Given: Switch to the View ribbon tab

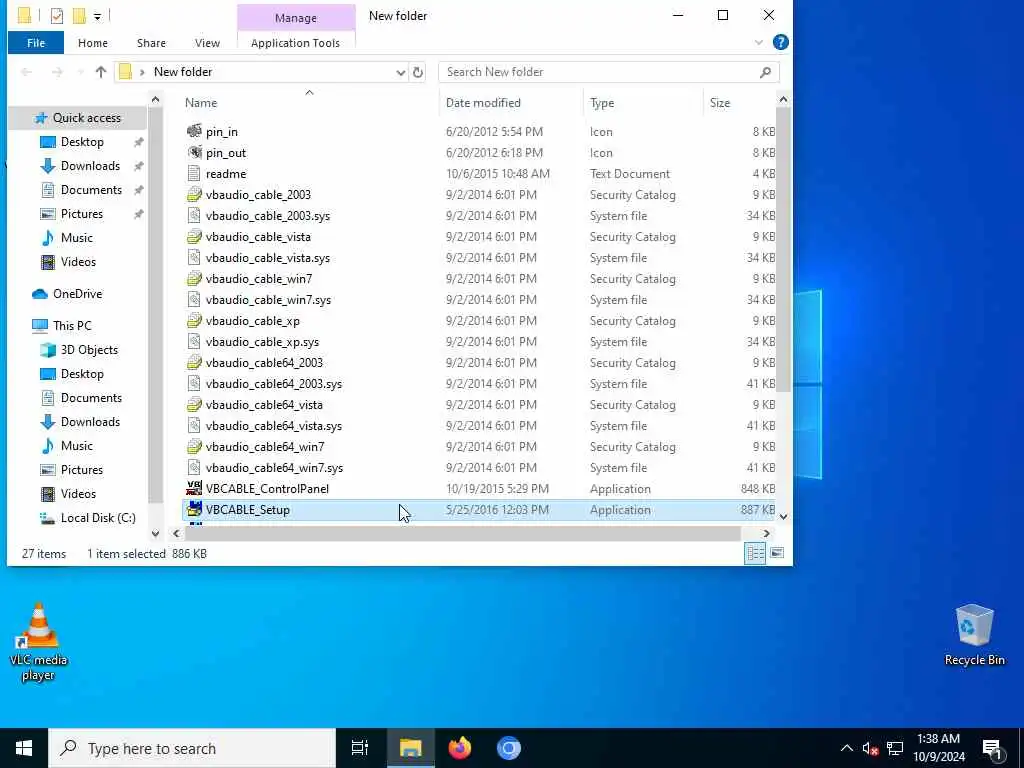Looking at the screenshot, I should [x=207, y=43].
